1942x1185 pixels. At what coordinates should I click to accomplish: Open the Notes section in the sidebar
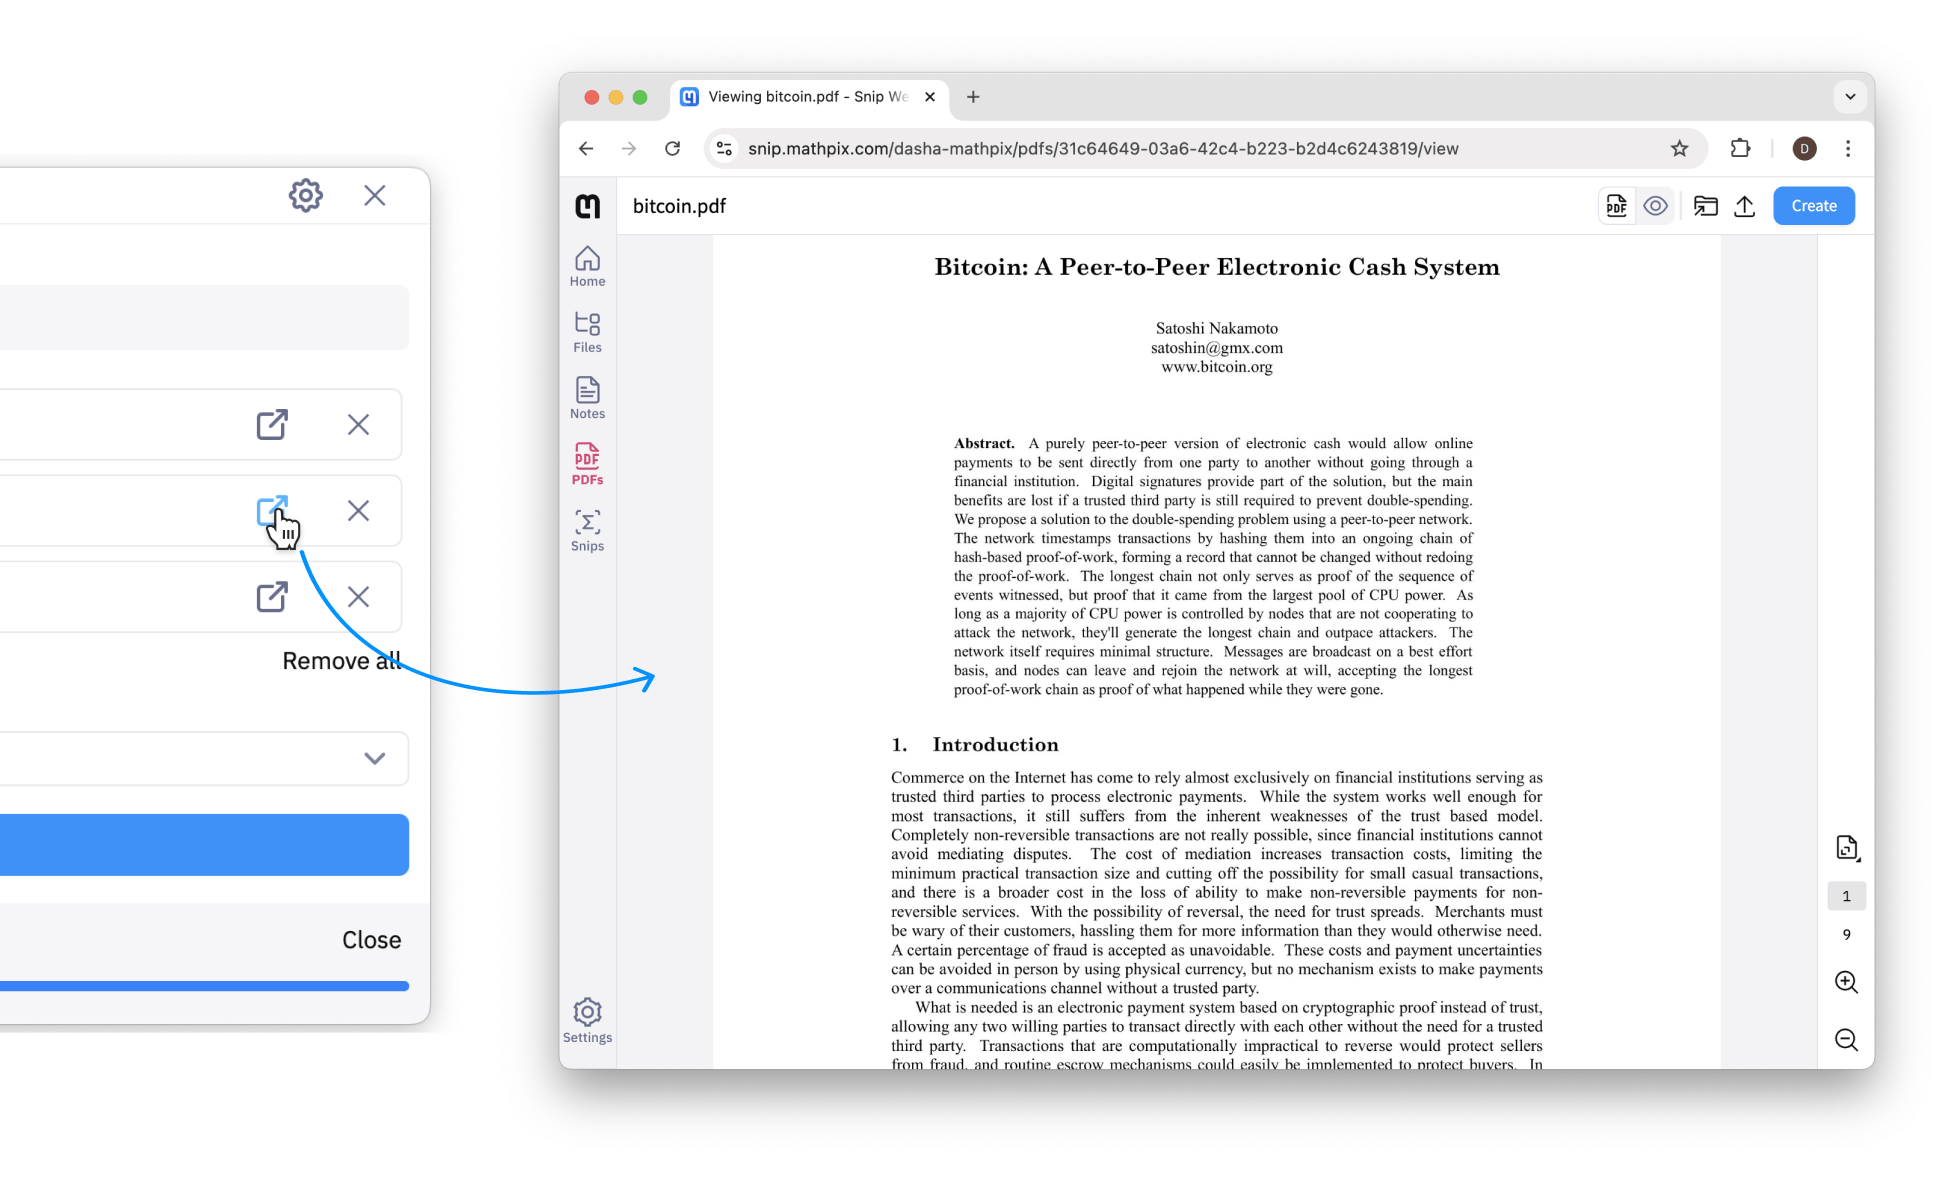(587, 396)
